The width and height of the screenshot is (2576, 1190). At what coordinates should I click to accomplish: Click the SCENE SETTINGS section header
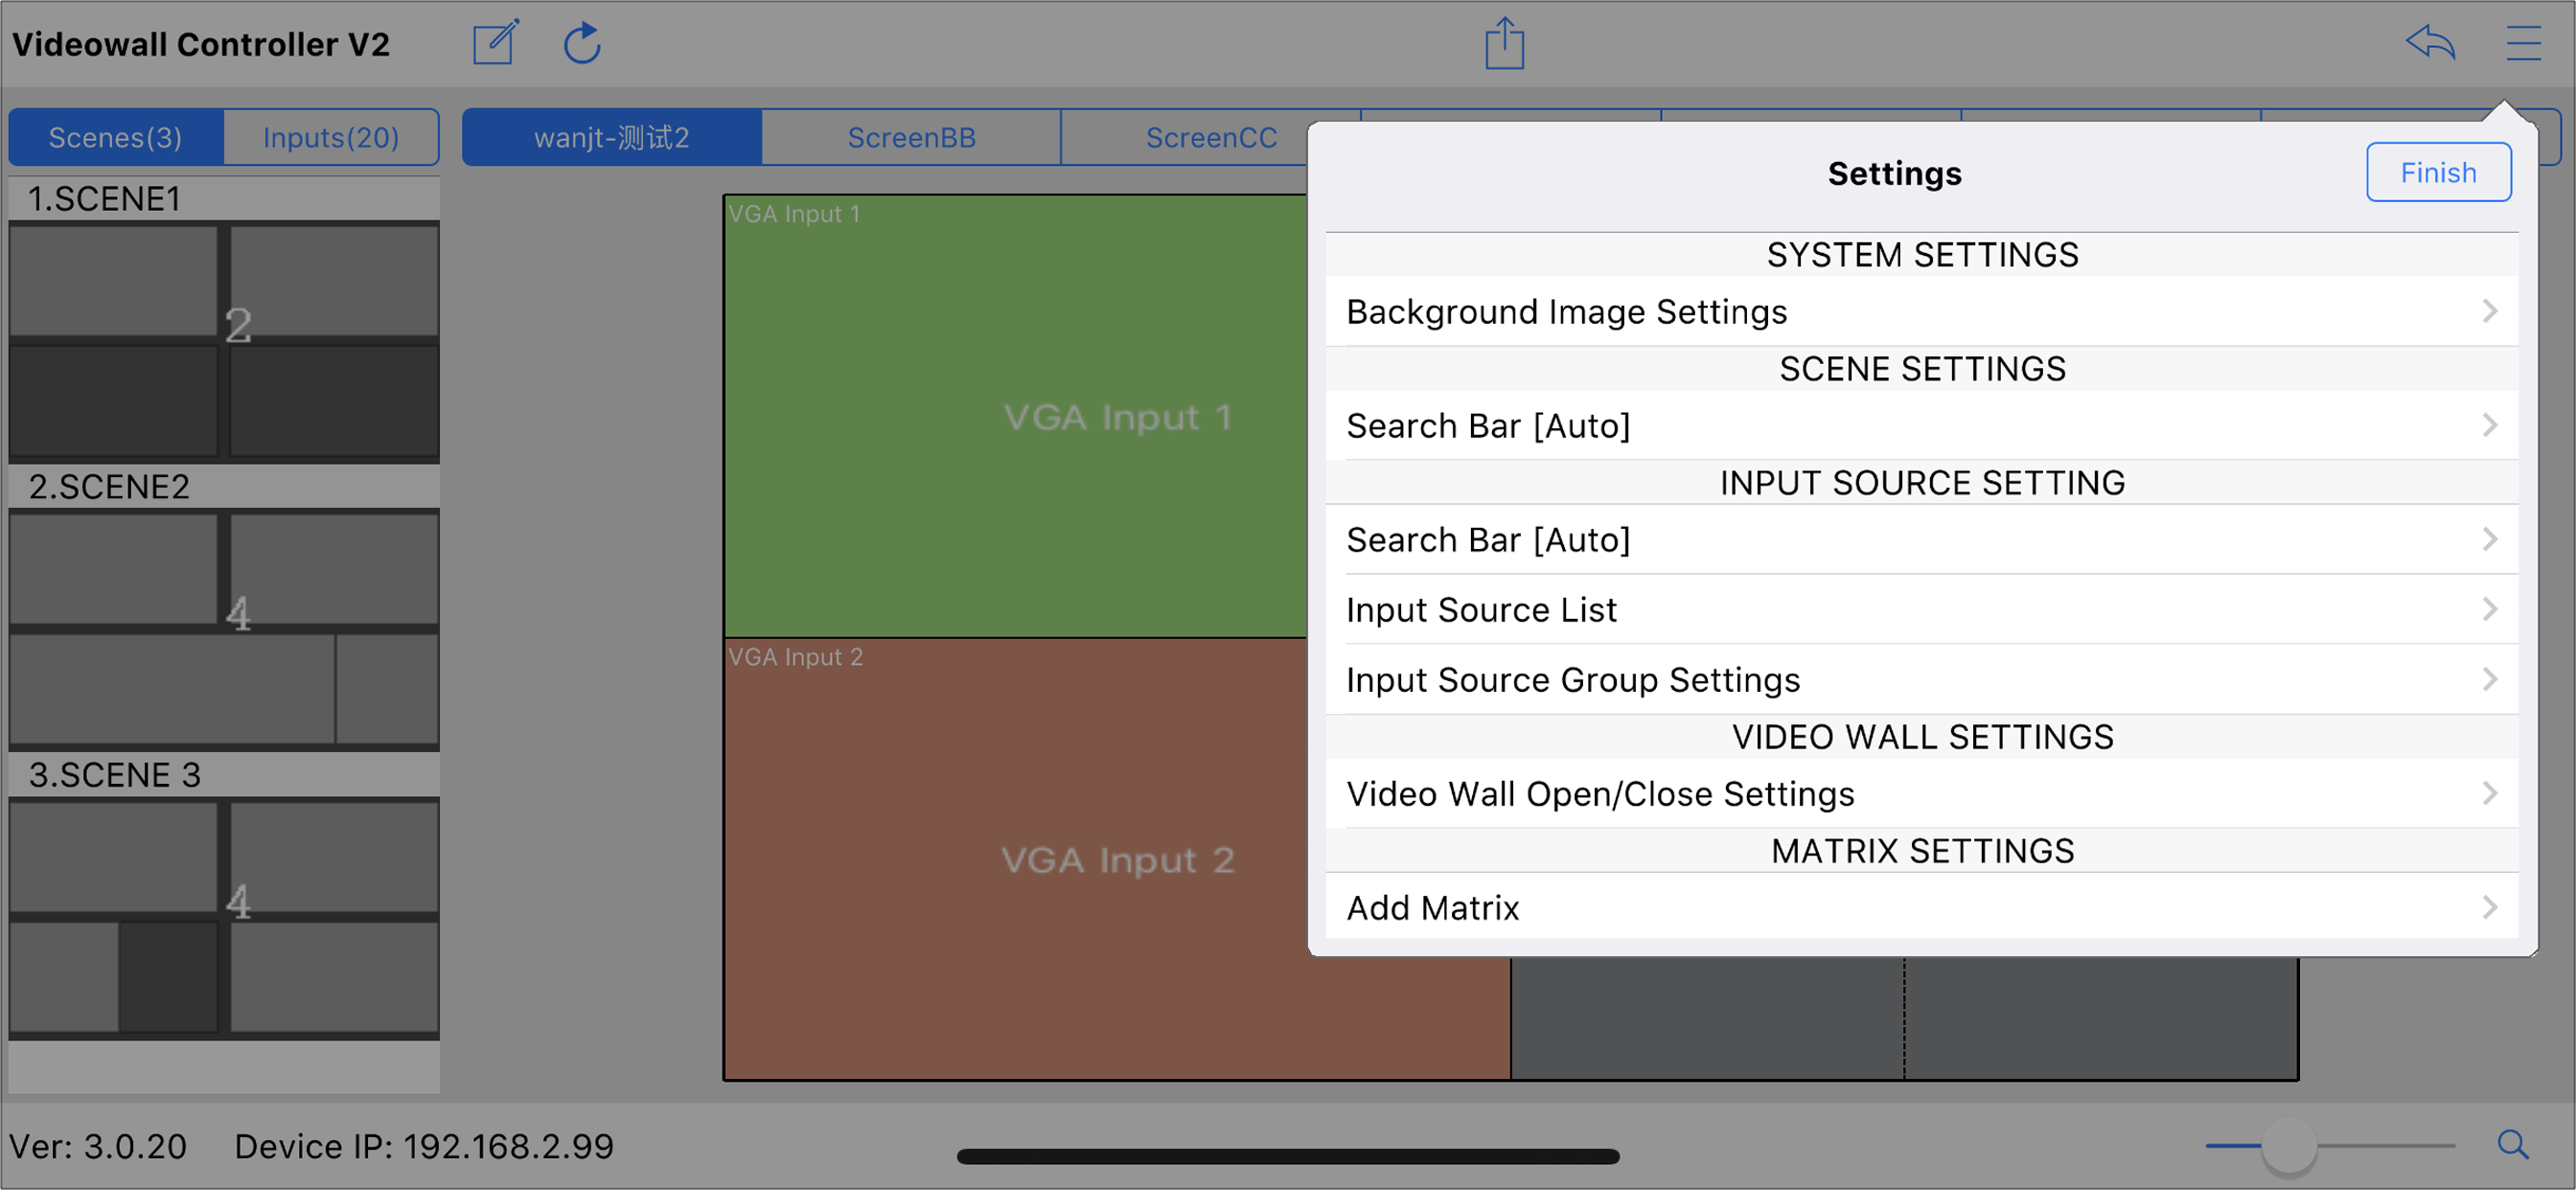(x=1922, y=369)
